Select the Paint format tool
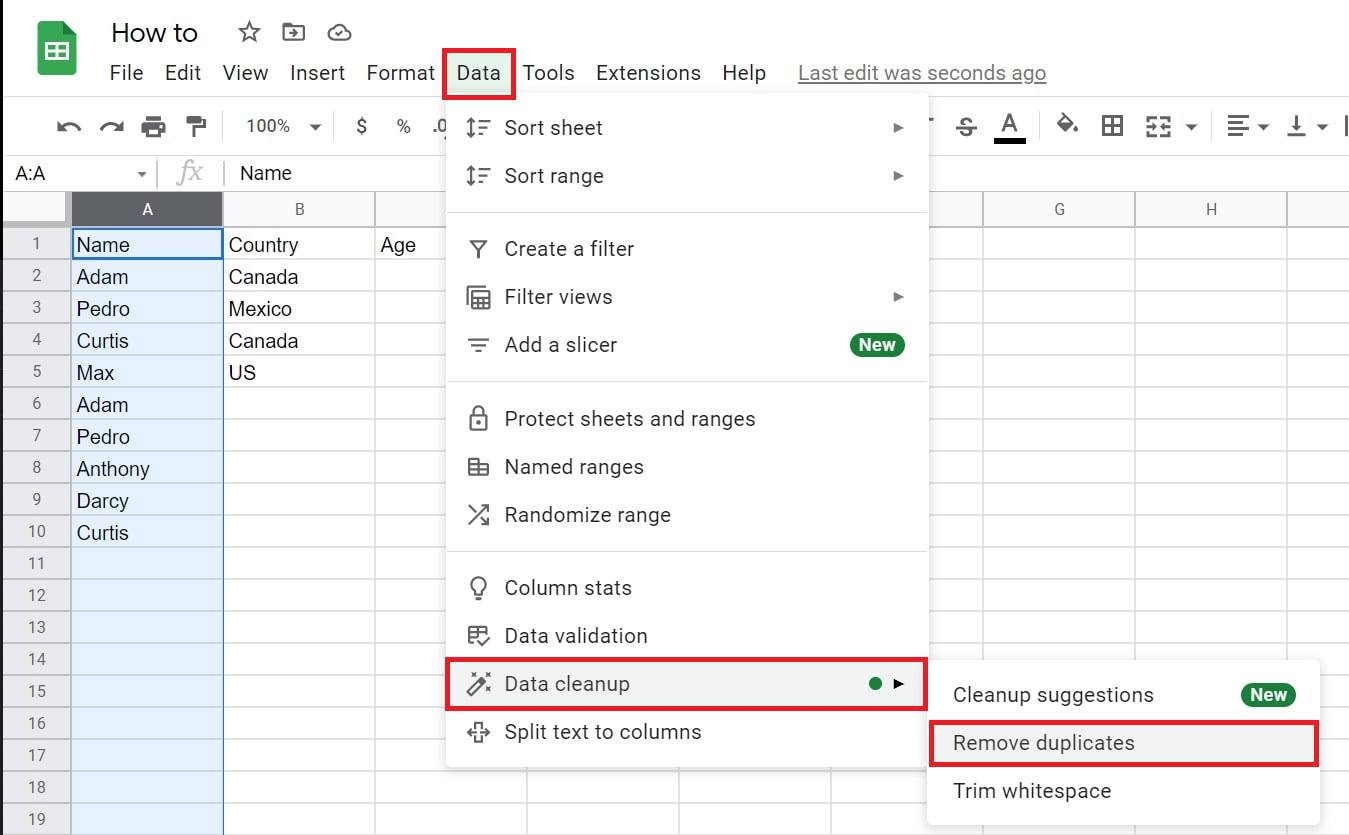The width and height of the screenshot is (1349, 835). point(196,126)
